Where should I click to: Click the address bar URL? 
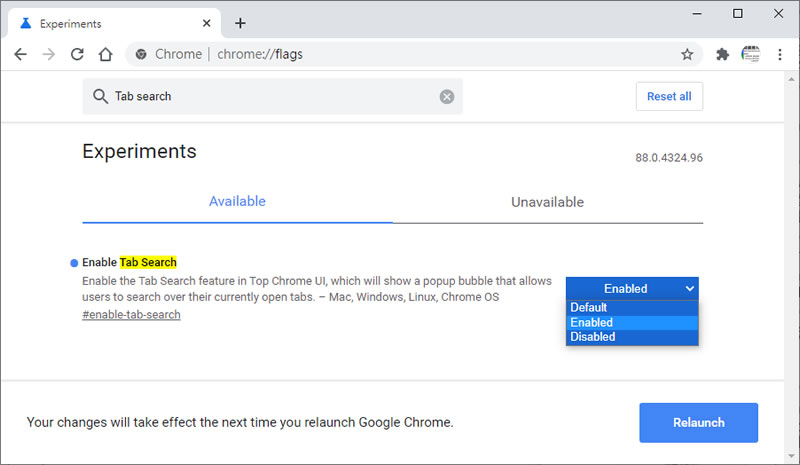tap(260, 54)
